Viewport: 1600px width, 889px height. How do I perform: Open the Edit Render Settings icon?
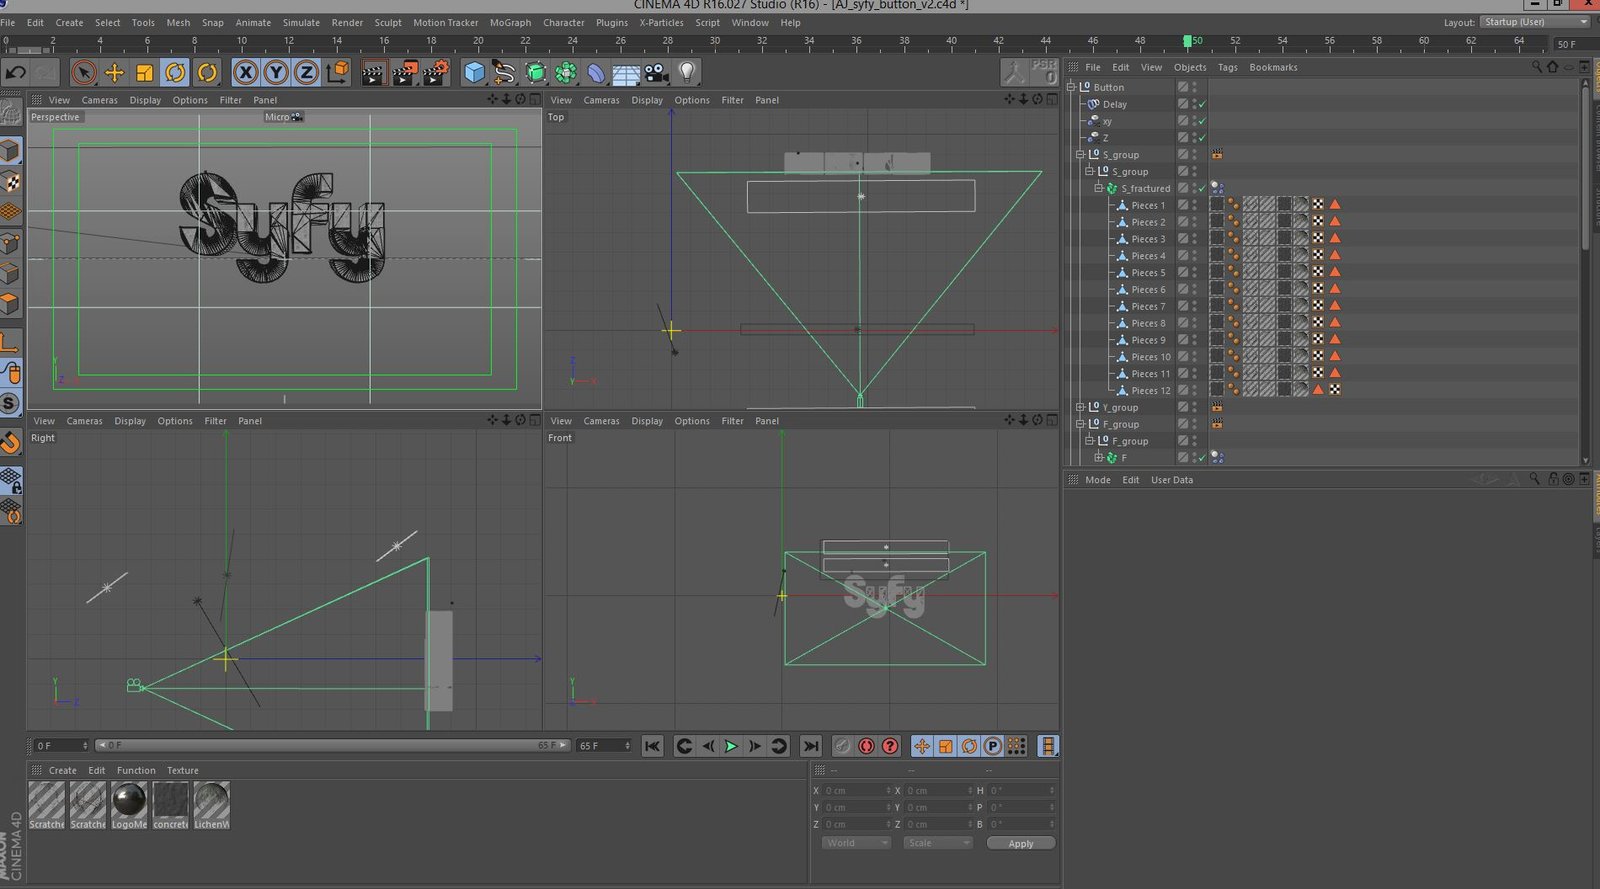coord(436,72)
